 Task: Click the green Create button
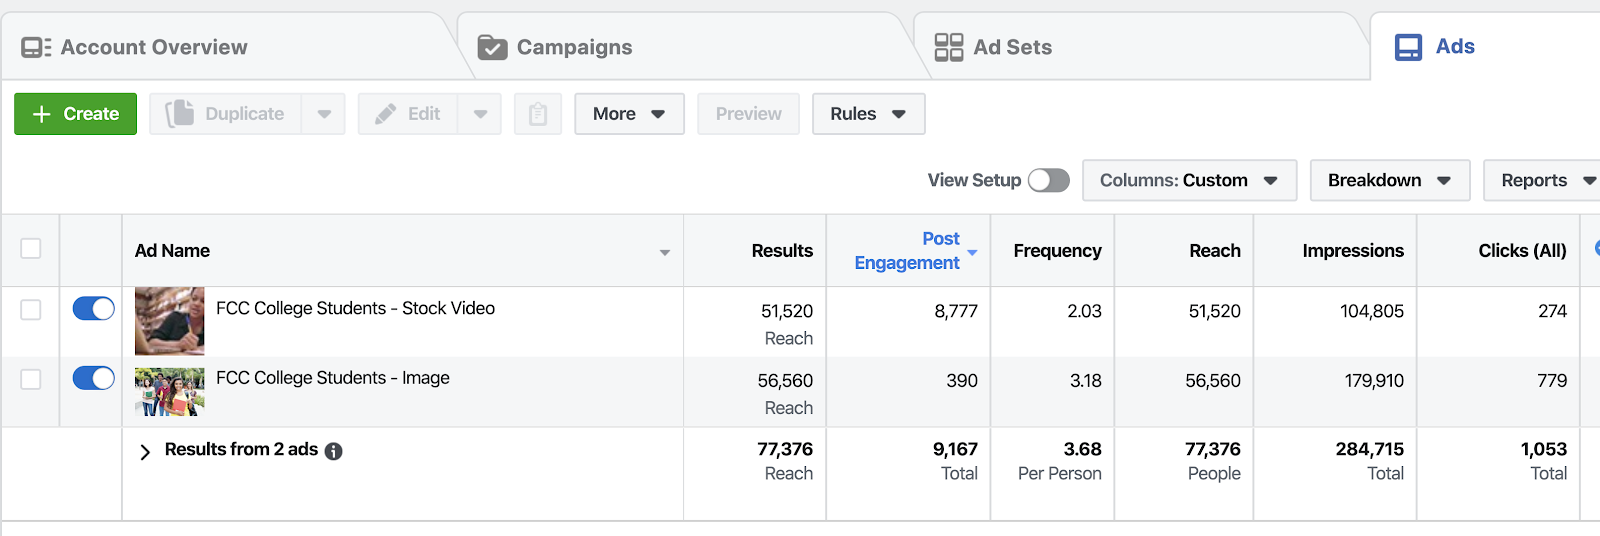76,114
